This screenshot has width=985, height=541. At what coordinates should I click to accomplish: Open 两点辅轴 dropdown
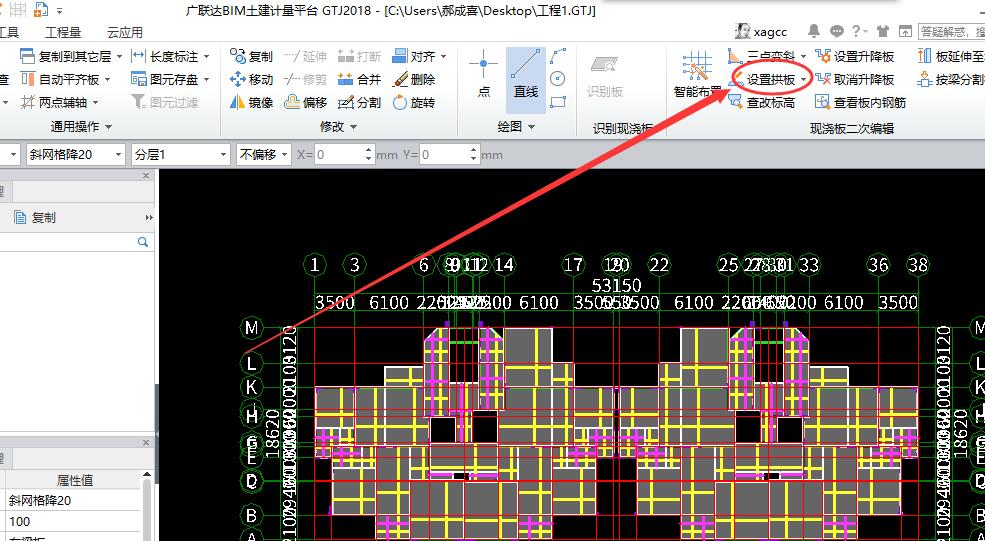point(96,102)
